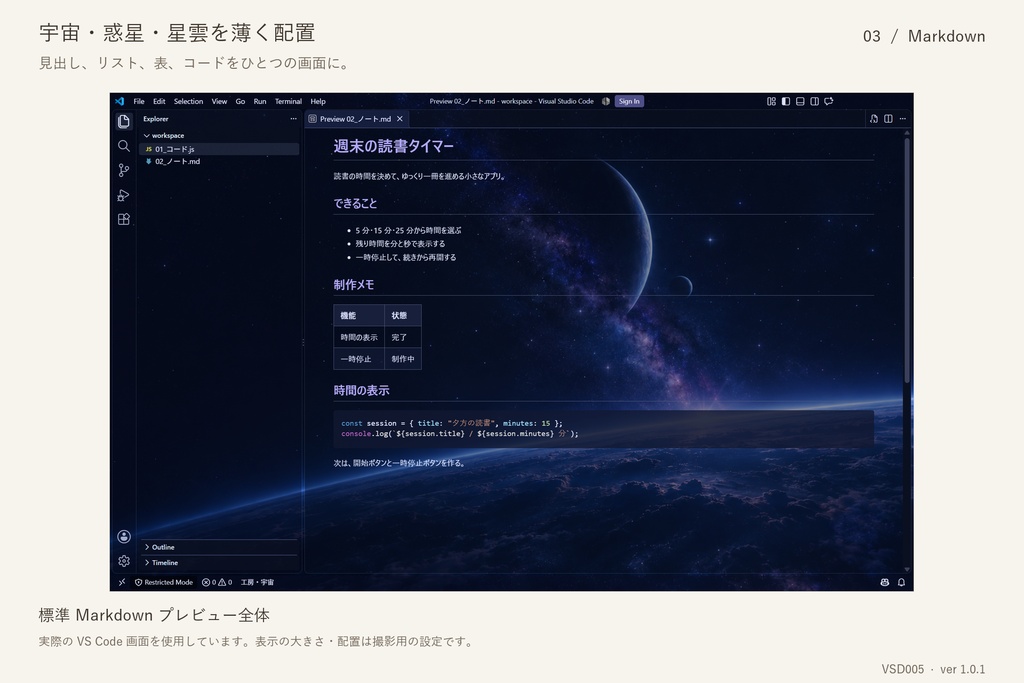Click the Copilot status bar icon
Viewport: 1024px width, 683px height.
click(x=885, y=582)
